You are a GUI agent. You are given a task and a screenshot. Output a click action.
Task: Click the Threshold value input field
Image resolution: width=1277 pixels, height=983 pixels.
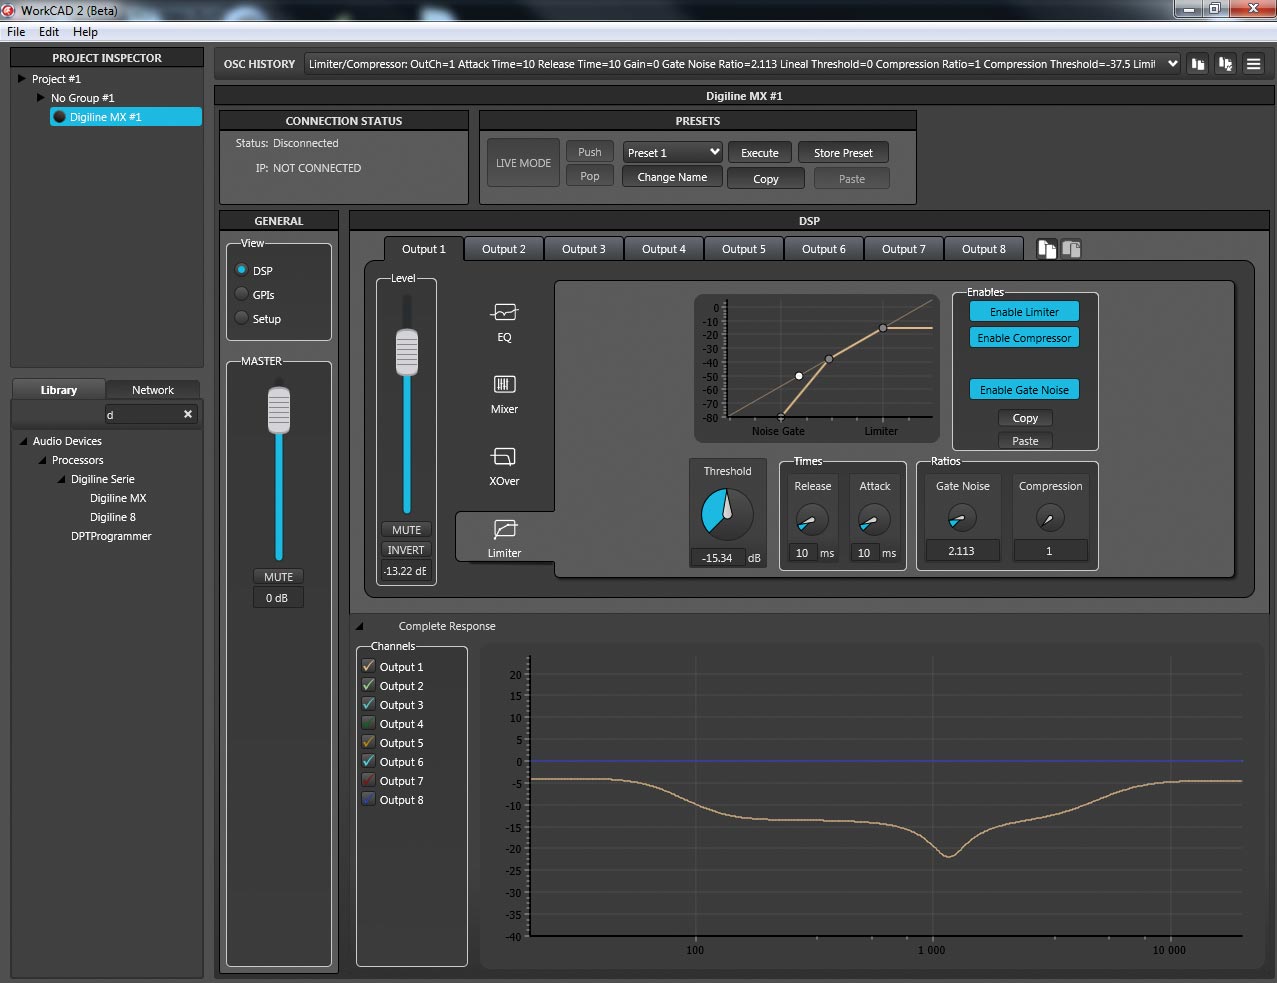coord(717,558)
